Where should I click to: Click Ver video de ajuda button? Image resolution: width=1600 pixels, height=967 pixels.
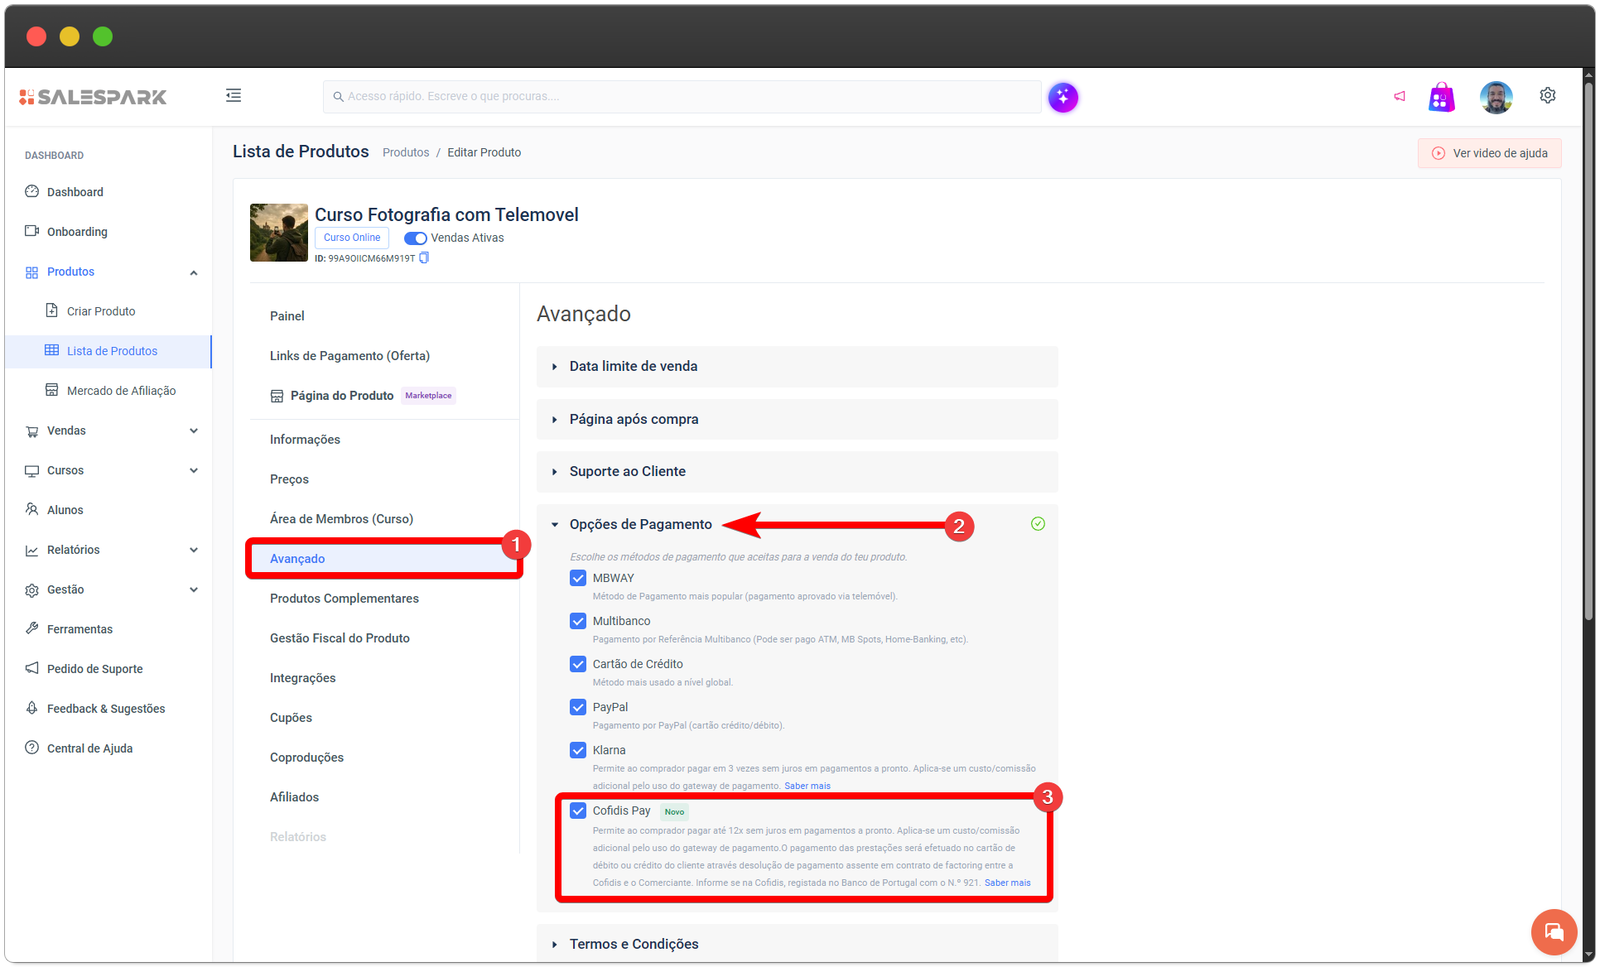tap(1489, 153)
